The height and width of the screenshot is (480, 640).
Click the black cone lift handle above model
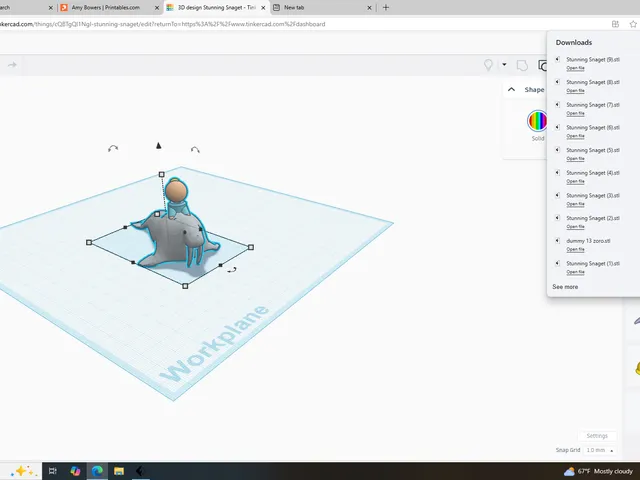(x=158, y=145)
